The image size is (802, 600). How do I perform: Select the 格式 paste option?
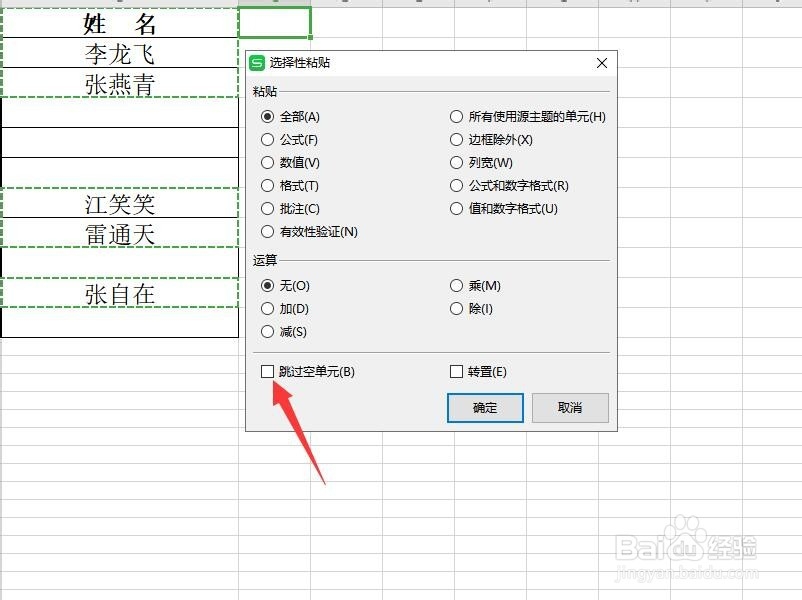pyautogui.click(x=267, y=186)
